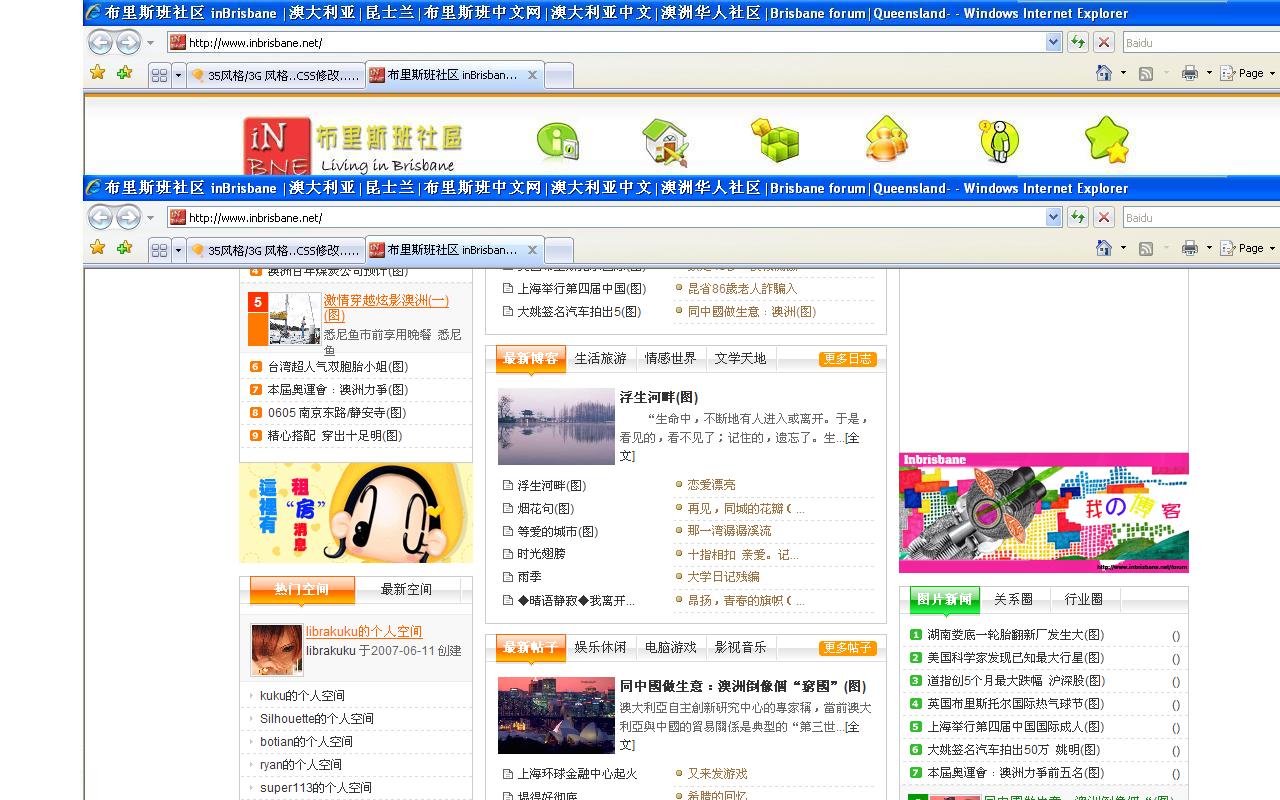Image resolution: width=1280 pixels, height=800 pixels.
Task: Open link 台湾超人气双胞胎小姐(图)
Action: (x=338, y=367)
